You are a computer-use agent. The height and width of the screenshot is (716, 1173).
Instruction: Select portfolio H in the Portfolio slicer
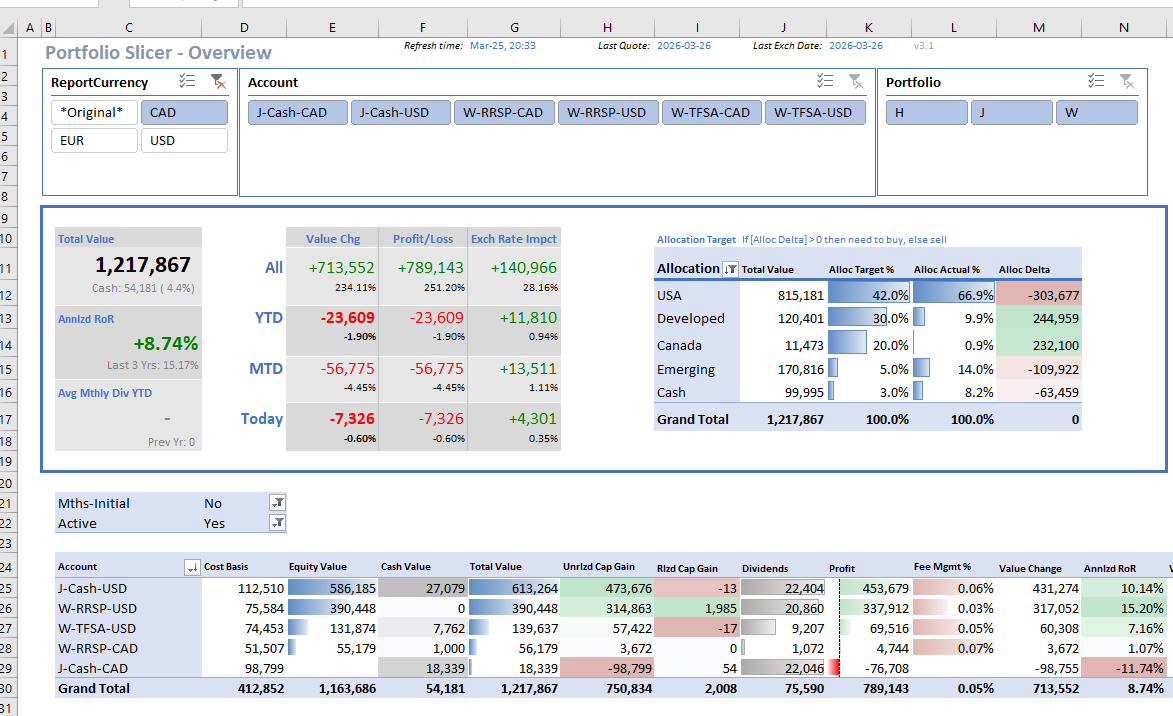(926, 113)
